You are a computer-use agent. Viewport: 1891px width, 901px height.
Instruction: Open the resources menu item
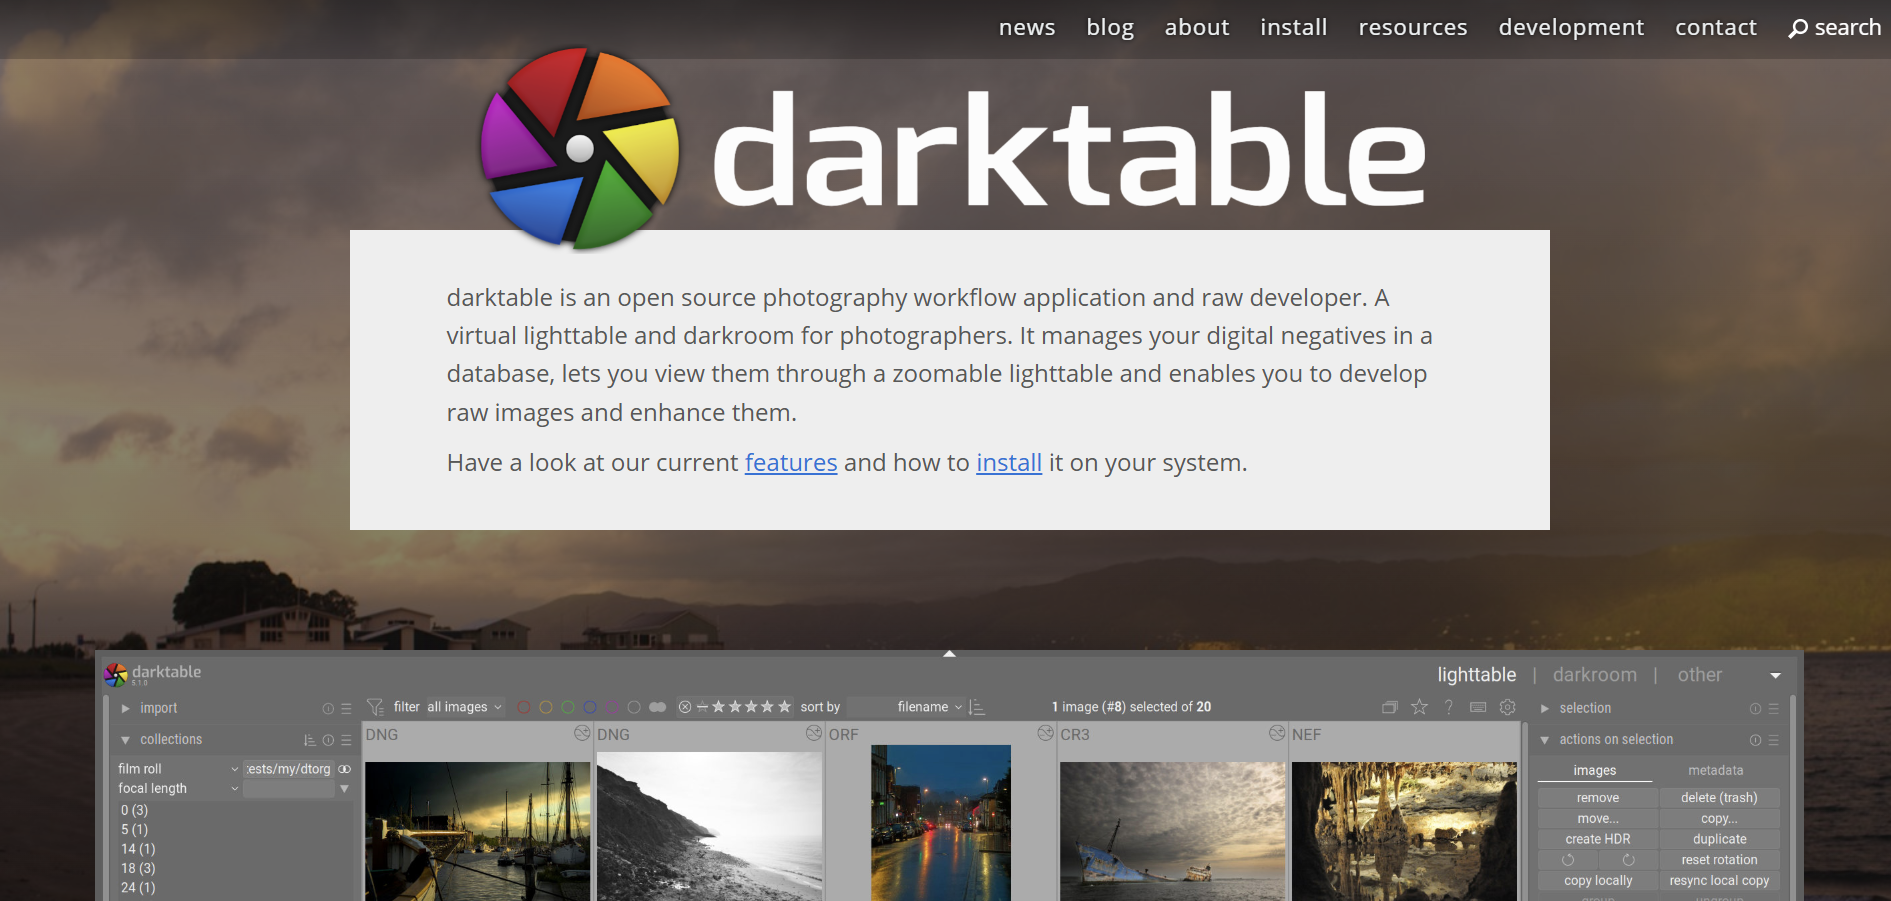pos(1413,27)
